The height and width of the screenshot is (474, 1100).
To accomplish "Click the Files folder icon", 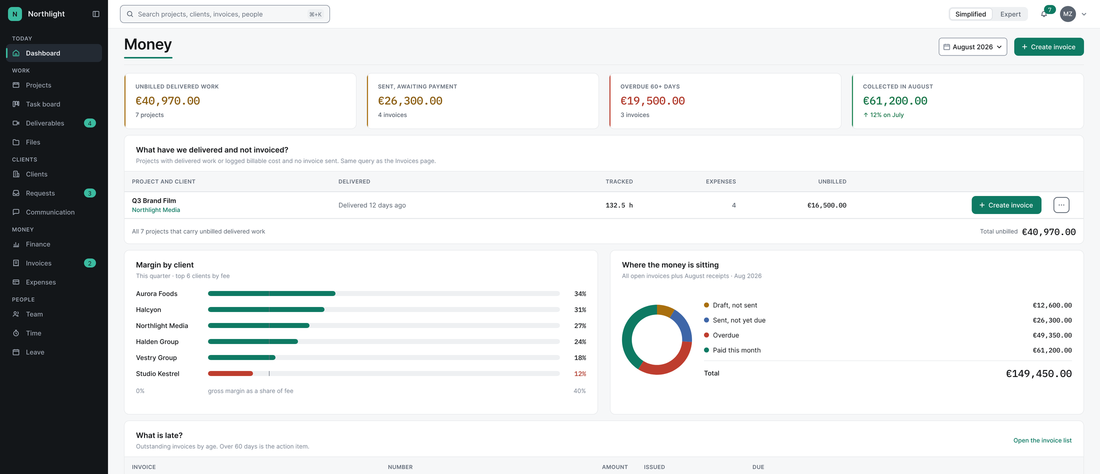I will pyautogui.click(x=16, y=142).
